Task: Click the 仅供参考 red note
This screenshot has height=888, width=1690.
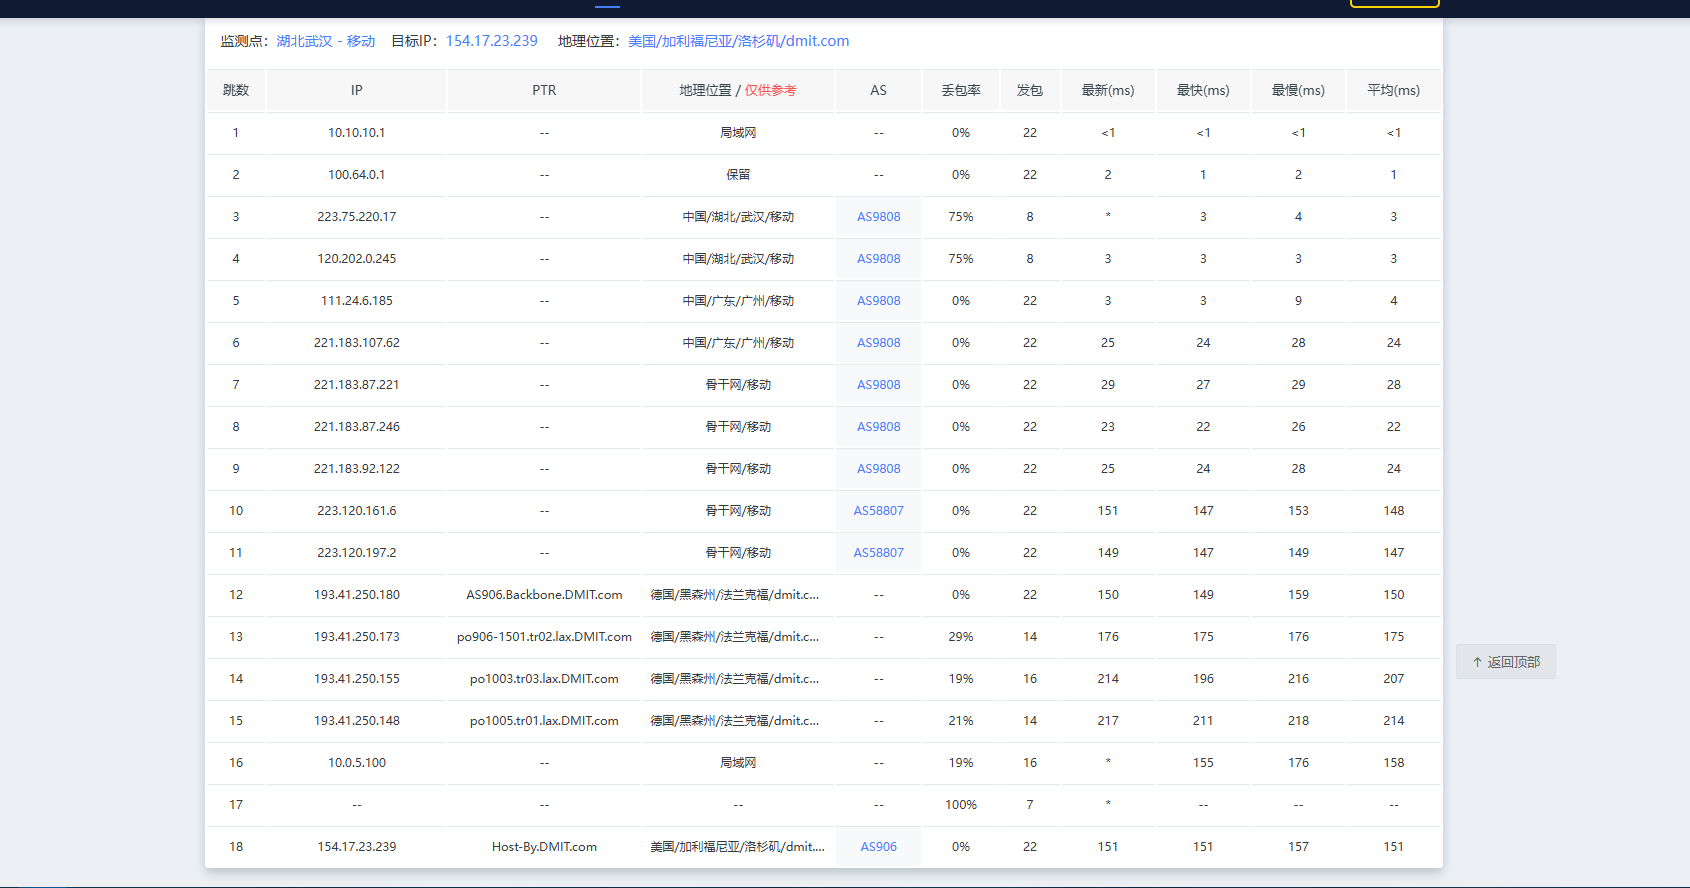Action: tap(771, 90)
